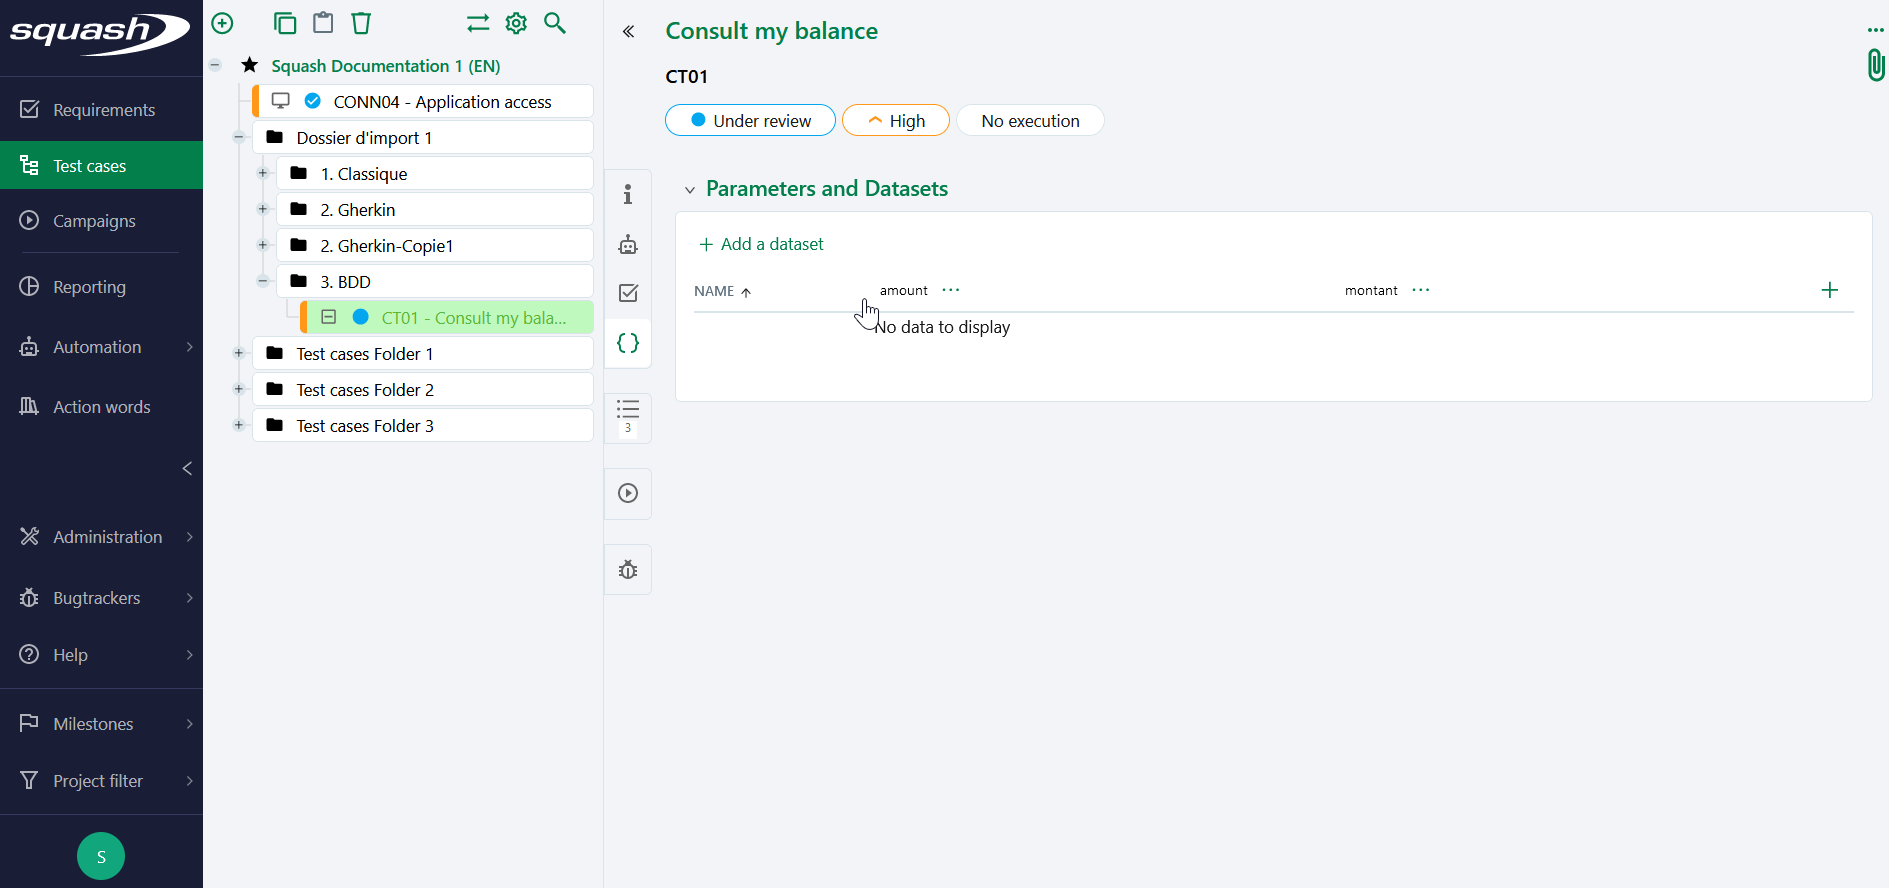Viewport: 1889px width, 888px height.
Task: Click Add a dataset link
Action: pos(761,244)
